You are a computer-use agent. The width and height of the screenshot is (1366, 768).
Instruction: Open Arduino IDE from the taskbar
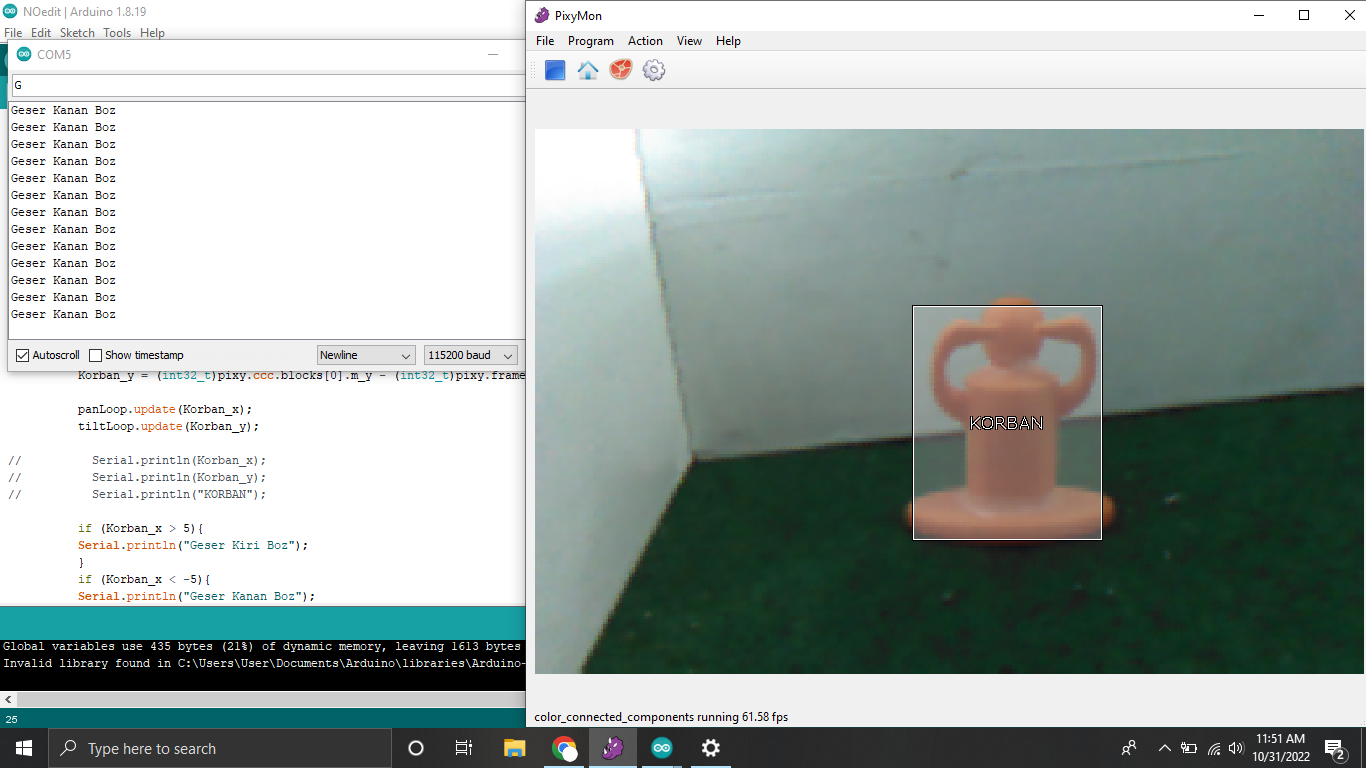coord(661,748)
